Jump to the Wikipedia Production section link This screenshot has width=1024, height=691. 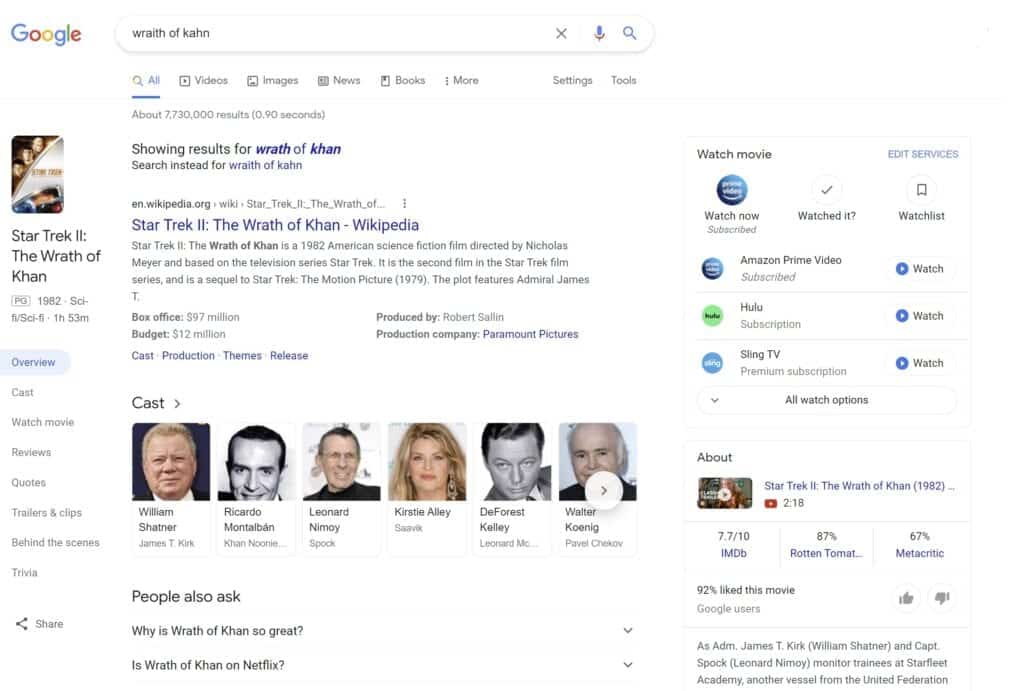(x=188, y=355)
